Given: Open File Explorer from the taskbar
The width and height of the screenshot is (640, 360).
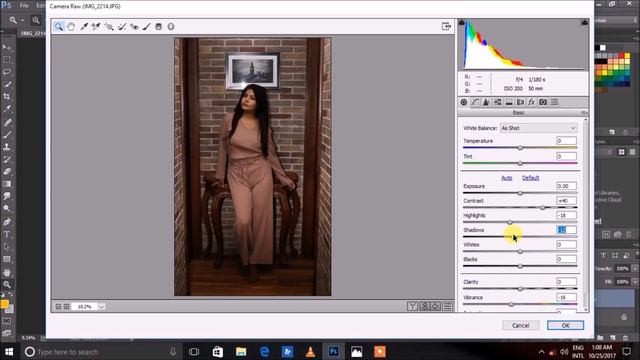Looking at the screenshot, I should point(241,351).
